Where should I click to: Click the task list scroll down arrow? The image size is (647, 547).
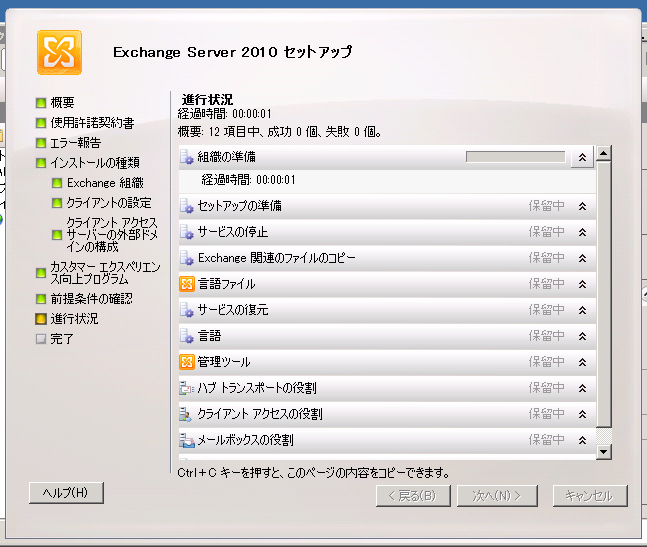click(x=604, y=451)
